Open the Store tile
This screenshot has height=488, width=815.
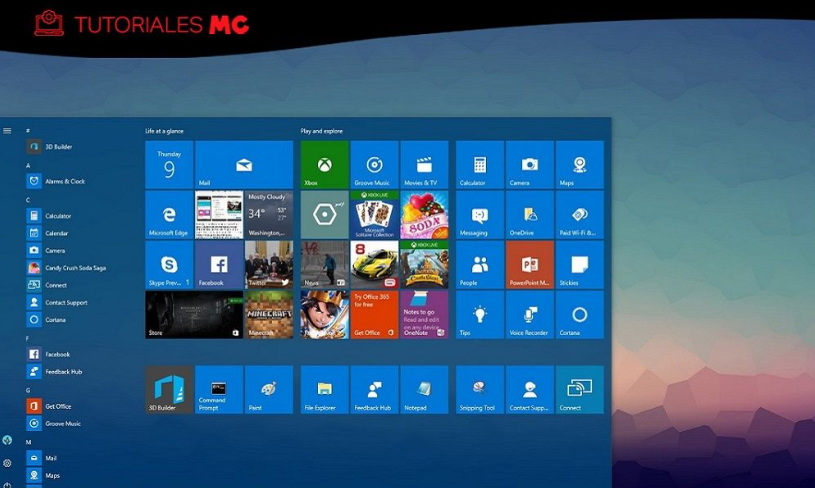click(x=194, y=314)
